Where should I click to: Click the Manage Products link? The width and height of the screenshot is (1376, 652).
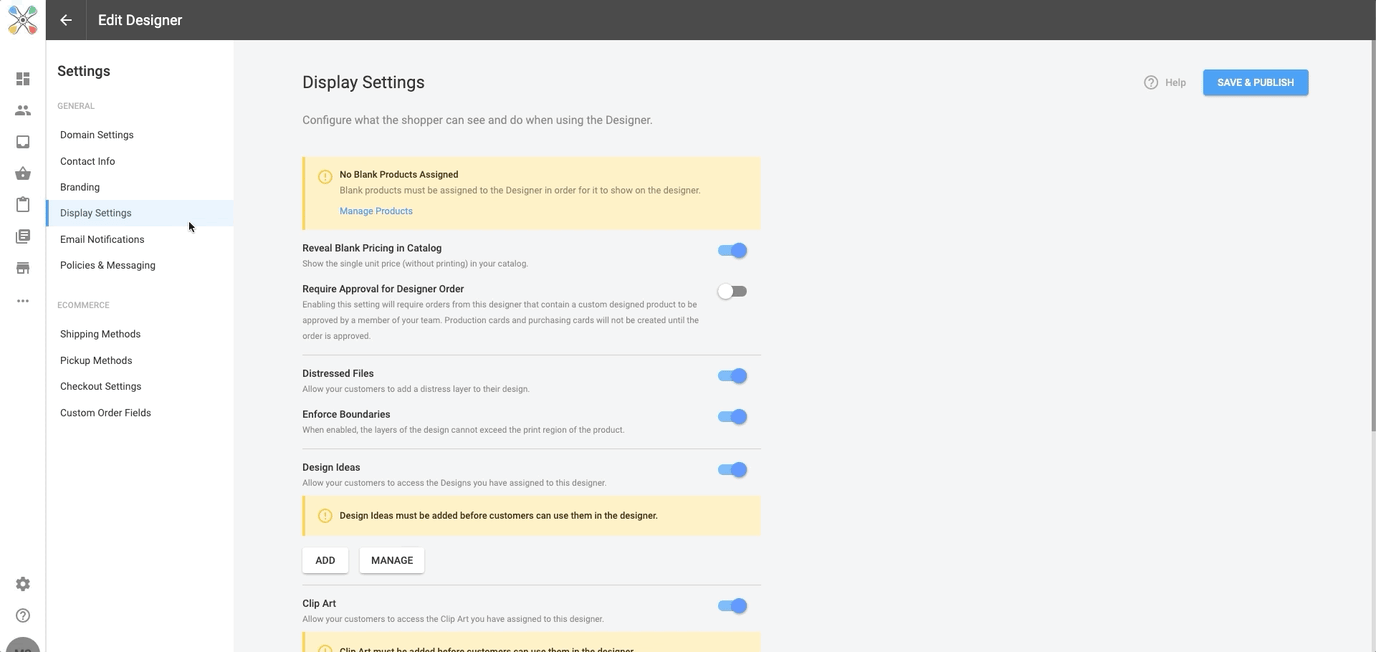(375, 211)
